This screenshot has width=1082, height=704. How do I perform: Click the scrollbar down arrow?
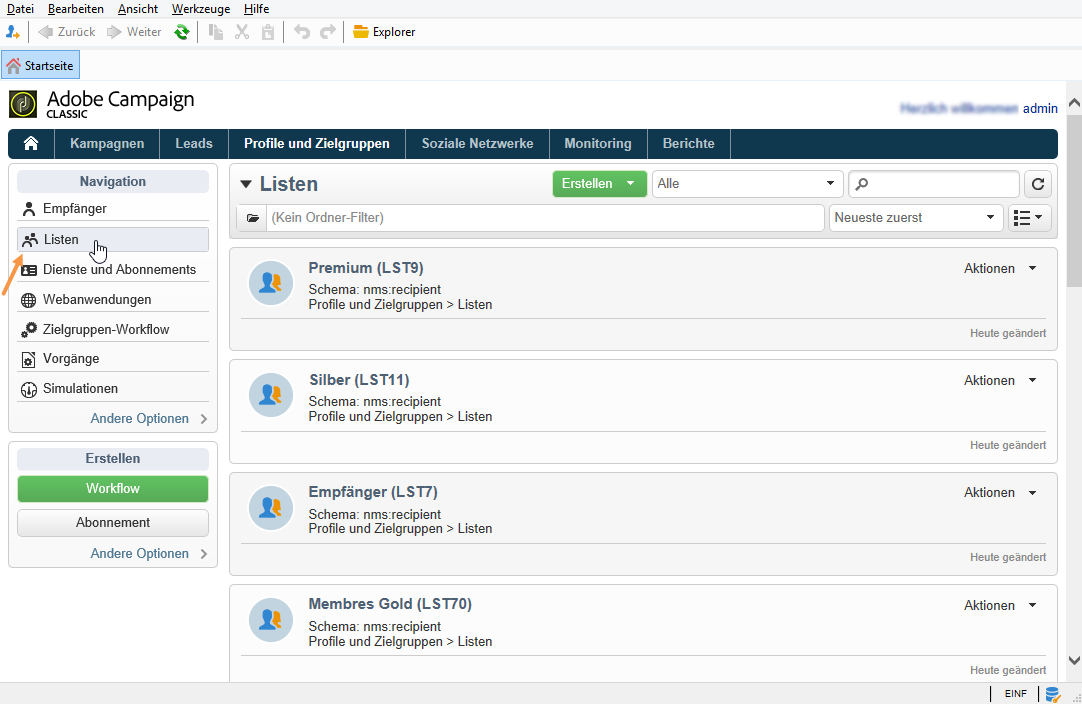tap(1074, 661)
